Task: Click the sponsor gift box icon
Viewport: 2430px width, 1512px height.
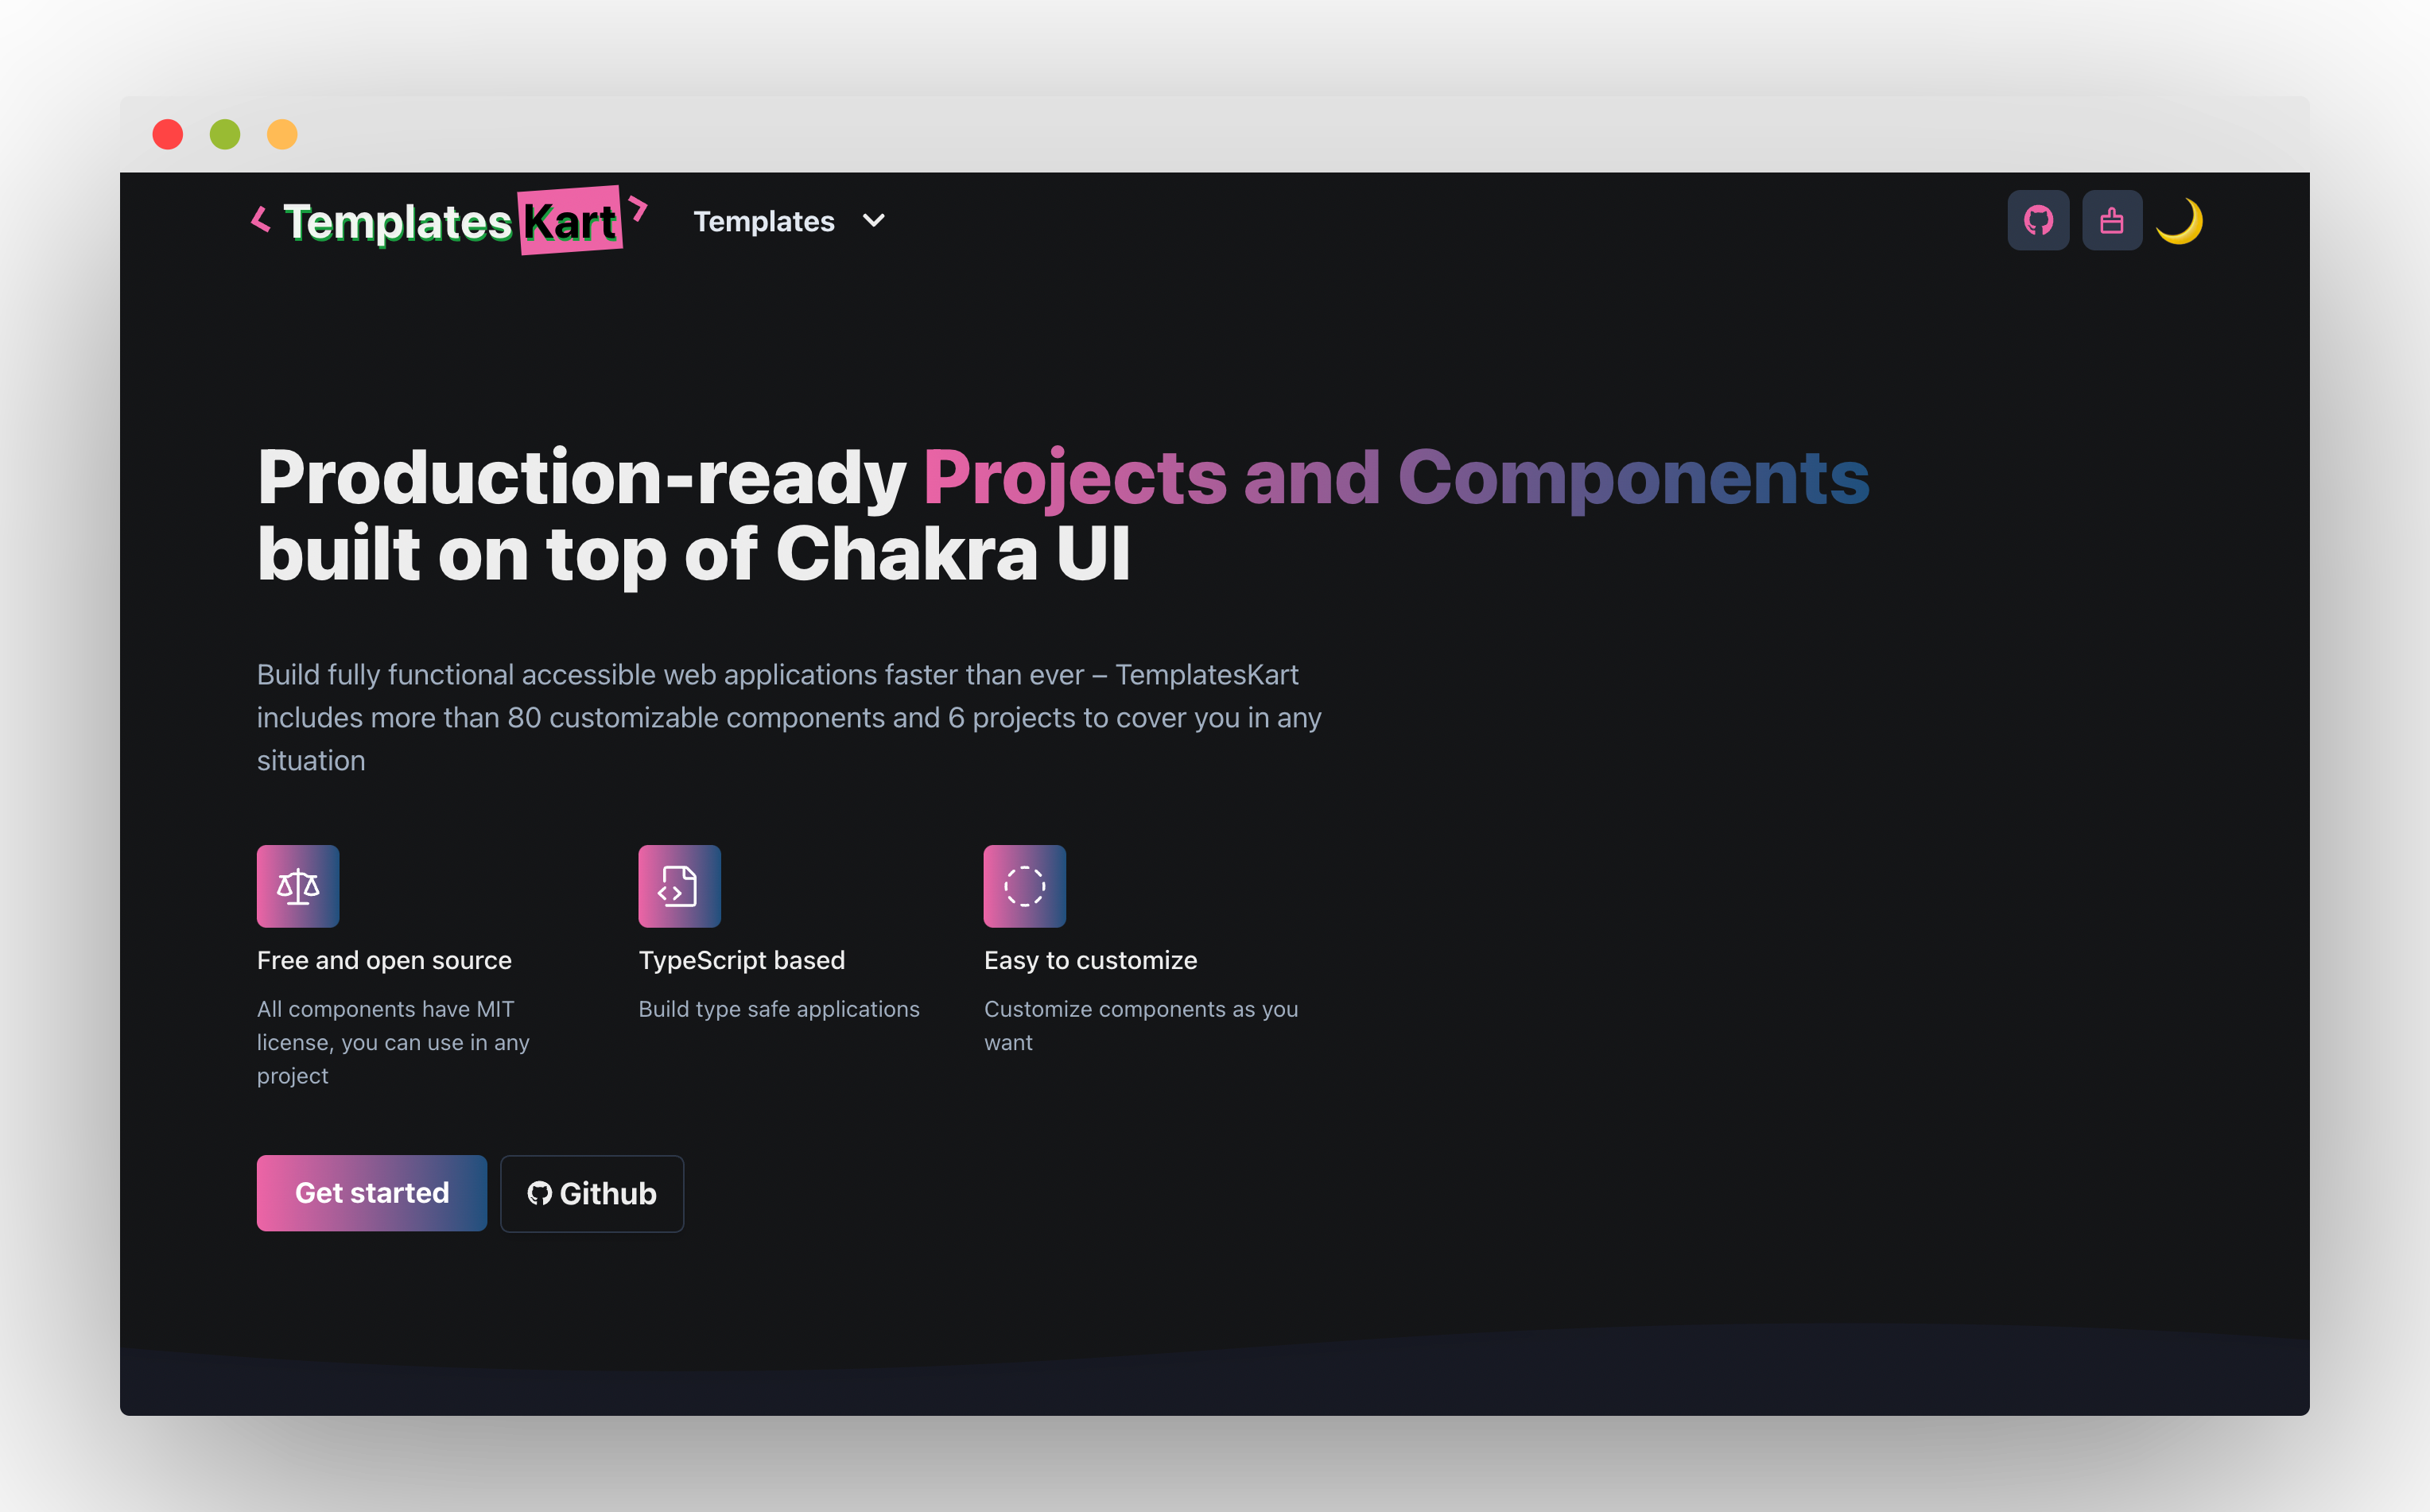Action: (x=2112, y=220)
